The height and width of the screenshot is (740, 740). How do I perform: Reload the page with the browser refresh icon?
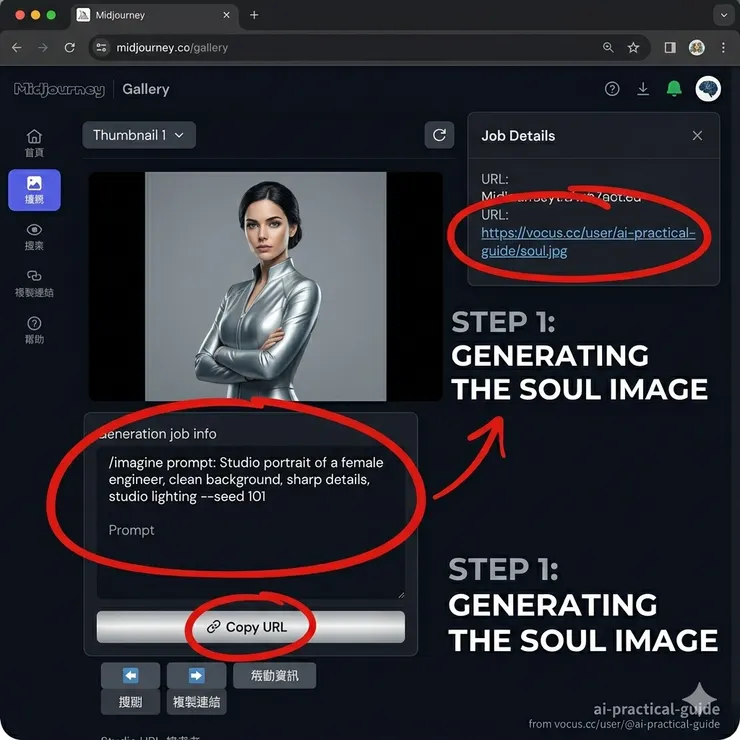click(69, 48)
